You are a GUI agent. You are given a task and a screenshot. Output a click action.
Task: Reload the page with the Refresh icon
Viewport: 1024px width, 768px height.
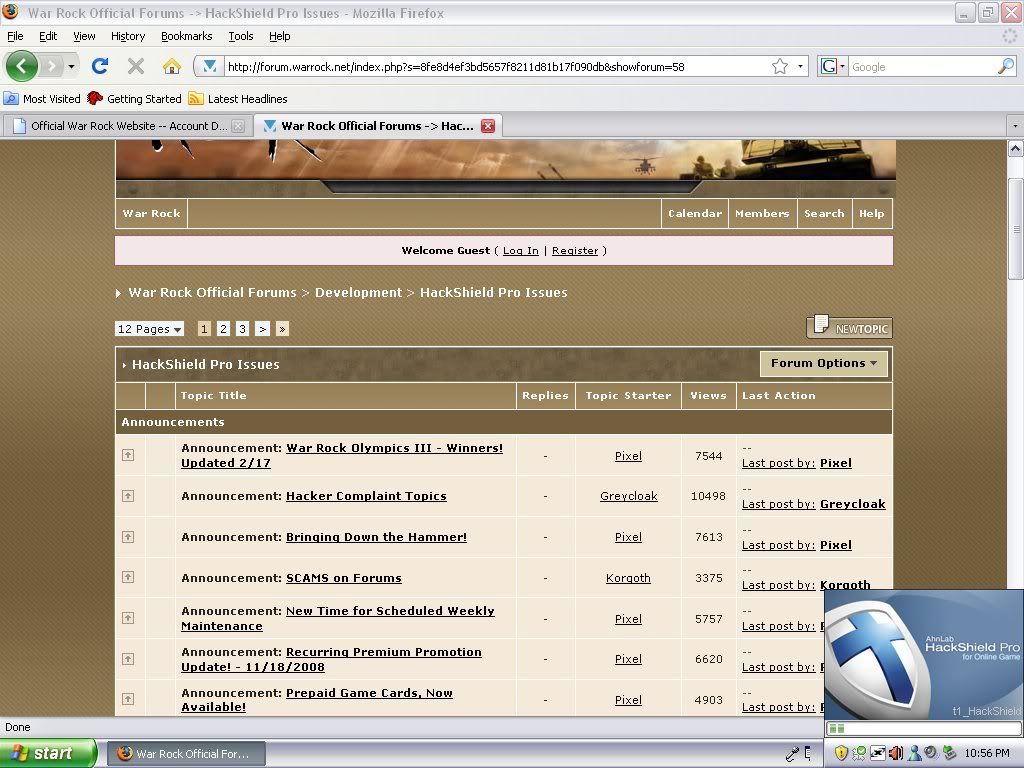click(100, 66)
